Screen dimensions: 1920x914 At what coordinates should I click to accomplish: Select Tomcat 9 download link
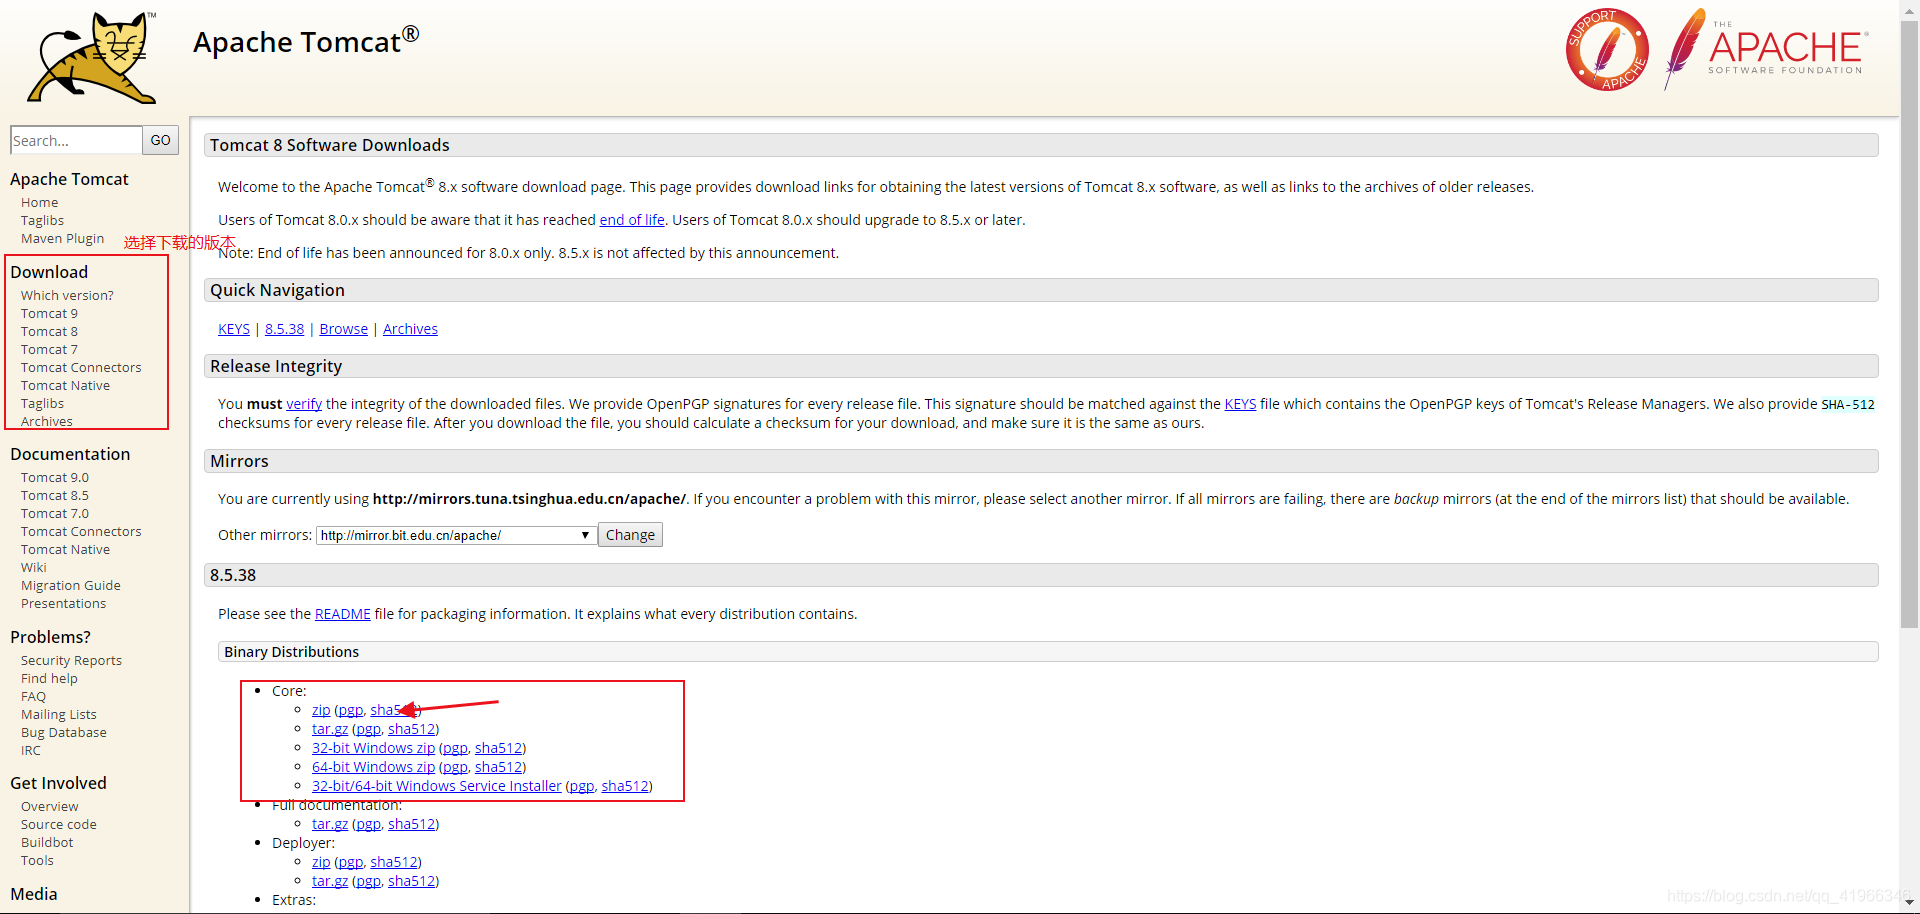(49, 313)
